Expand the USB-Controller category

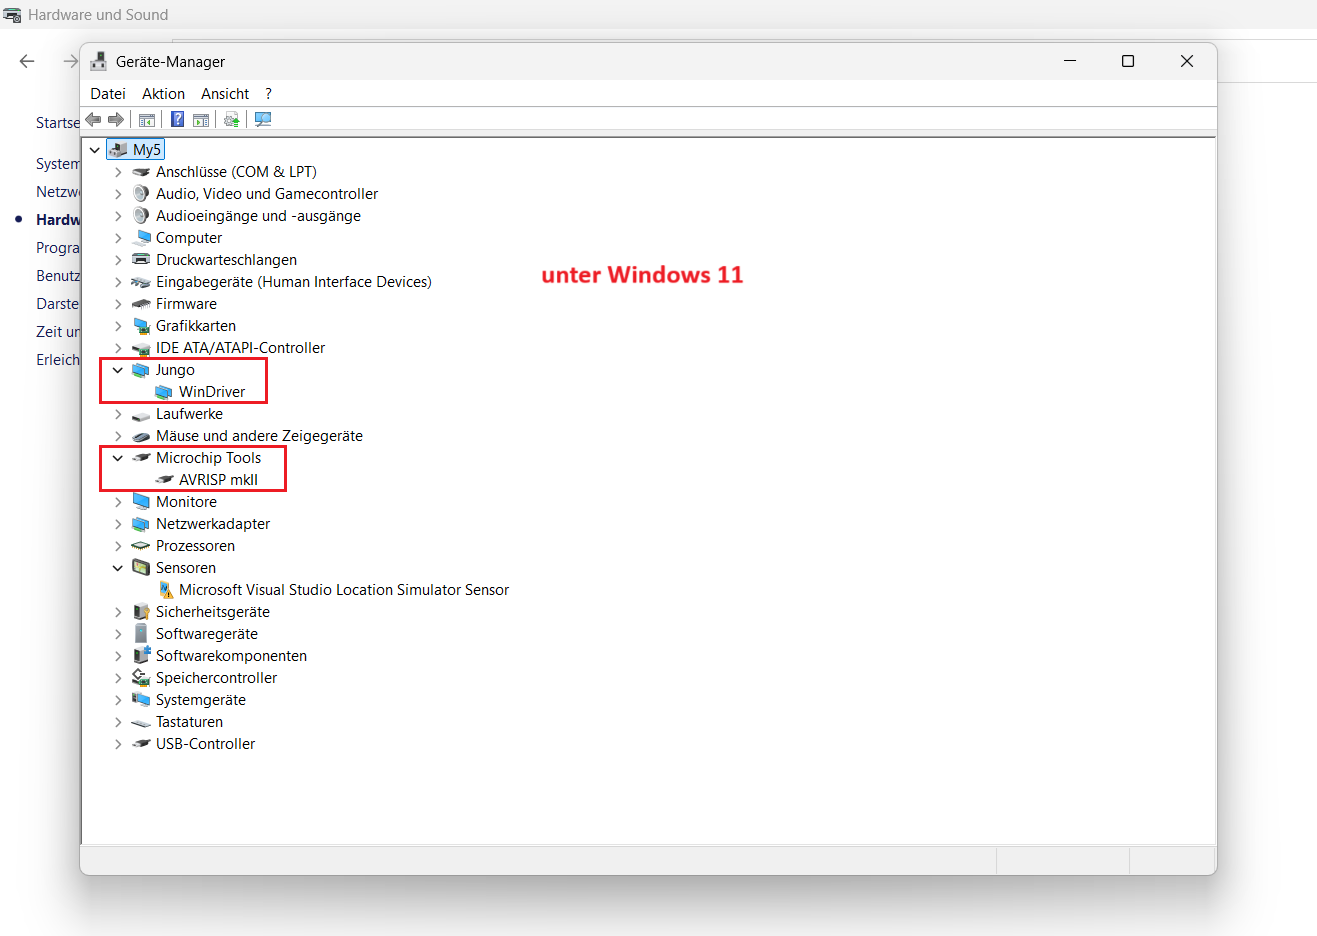[118, 744]
